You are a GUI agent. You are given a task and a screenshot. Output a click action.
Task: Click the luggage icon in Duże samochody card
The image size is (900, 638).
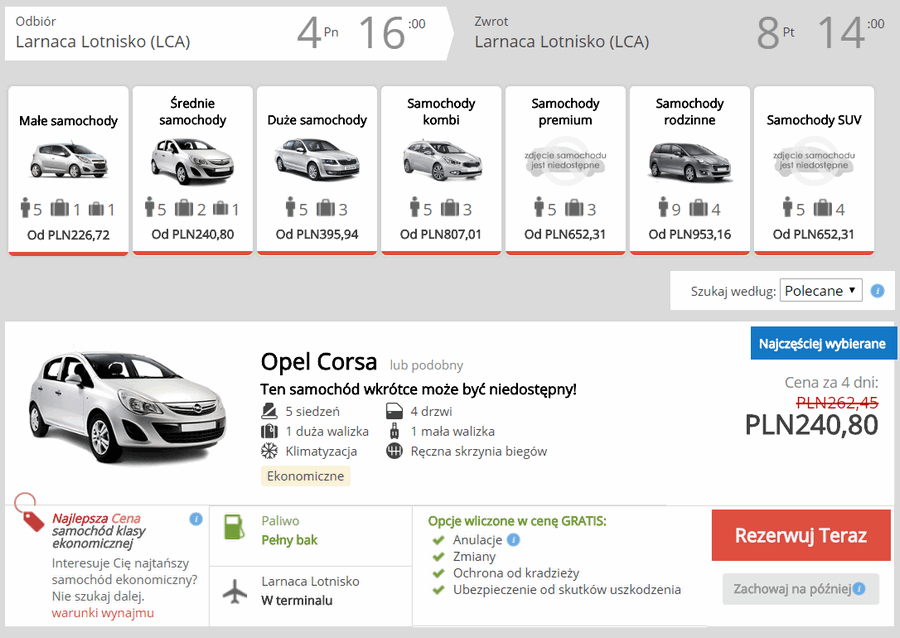[325, 208]
